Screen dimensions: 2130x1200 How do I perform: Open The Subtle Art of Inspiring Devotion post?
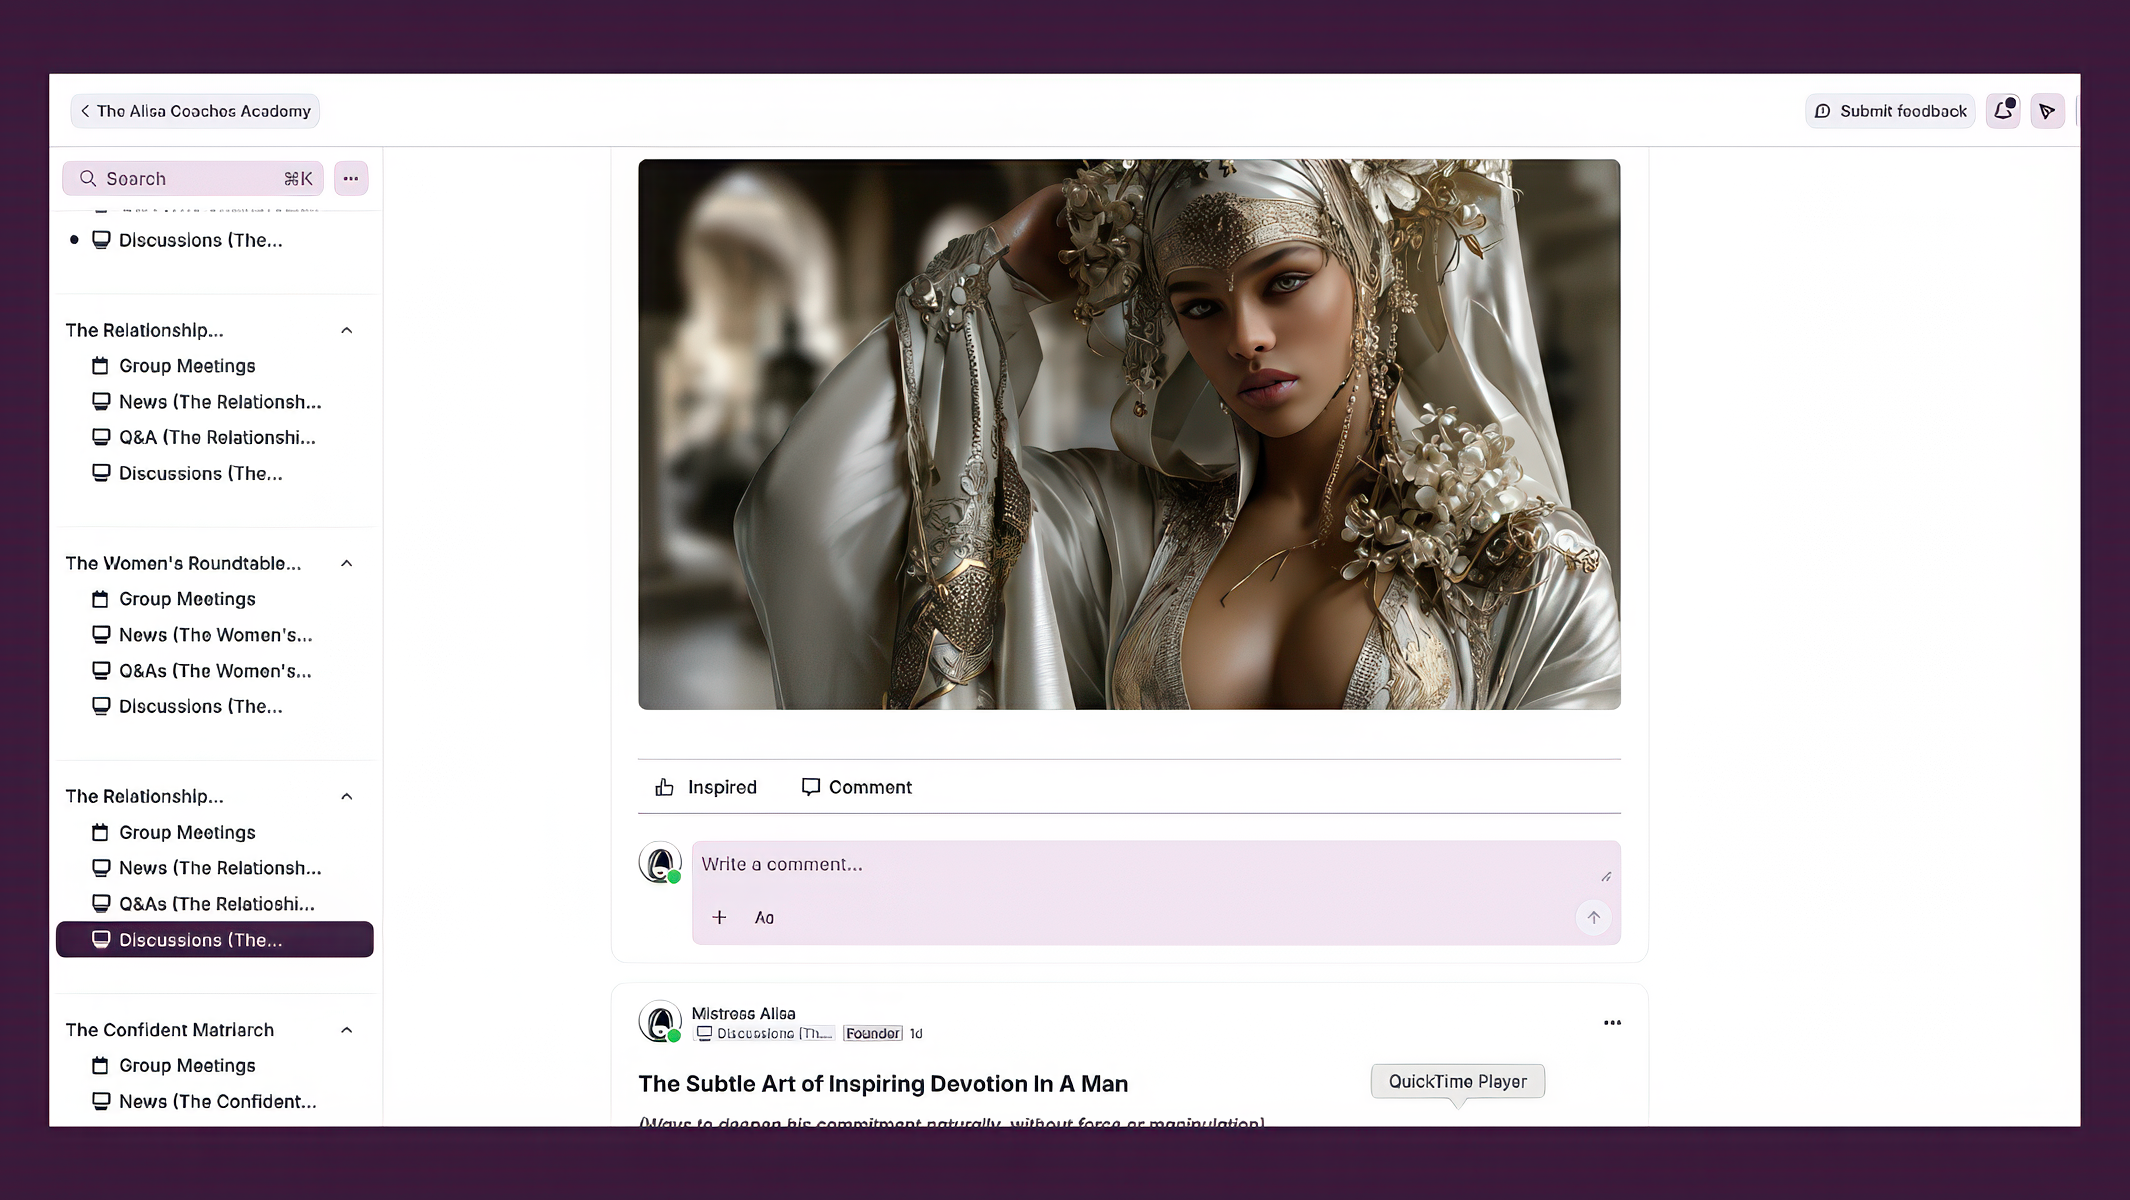[x=882, y=1084]
